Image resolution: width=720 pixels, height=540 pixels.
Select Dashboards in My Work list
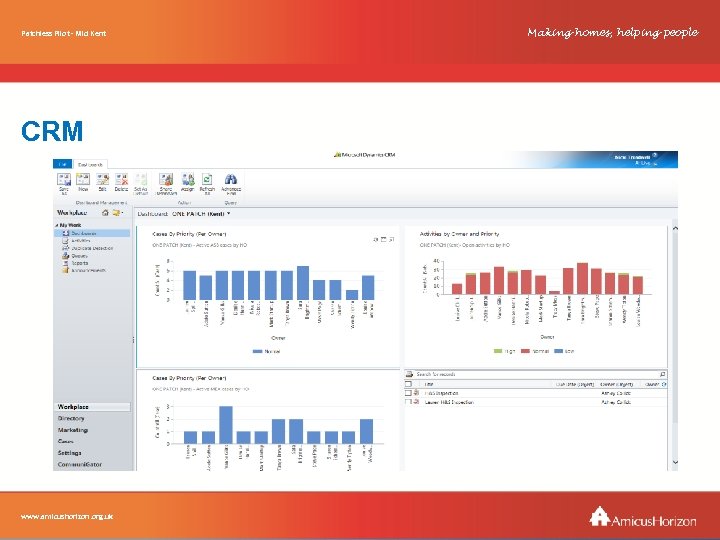92,233
